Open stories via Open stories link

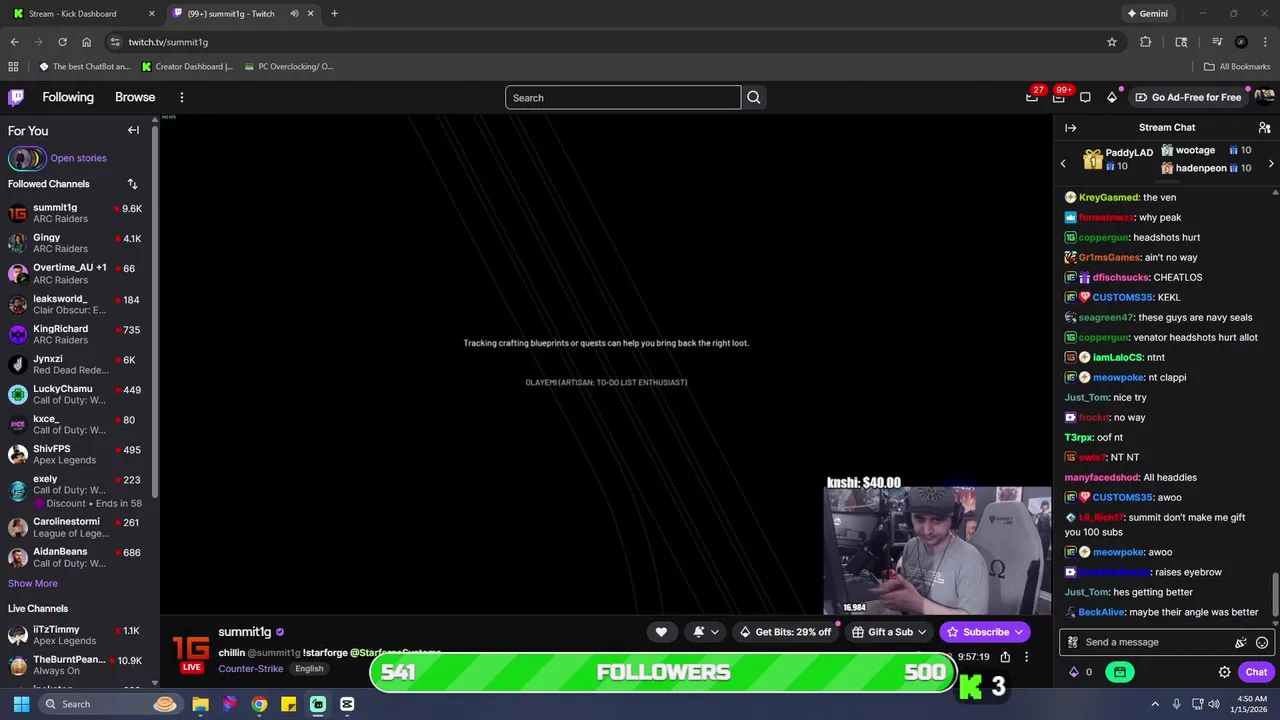78,158
